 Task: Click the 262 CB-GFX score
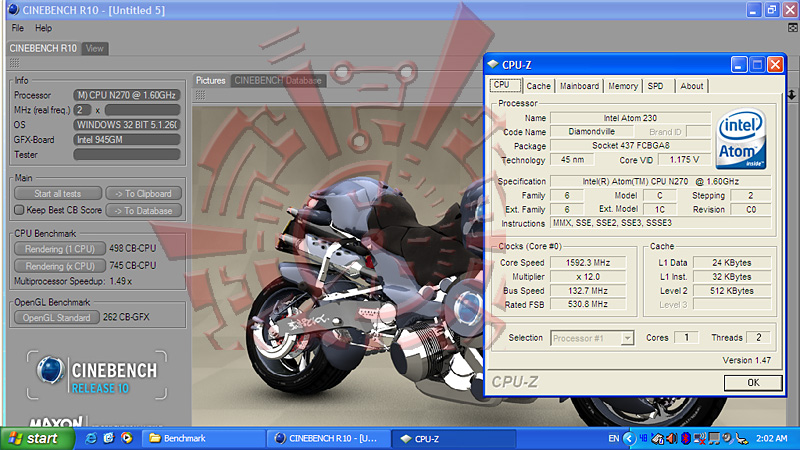[x=126, y=317]
